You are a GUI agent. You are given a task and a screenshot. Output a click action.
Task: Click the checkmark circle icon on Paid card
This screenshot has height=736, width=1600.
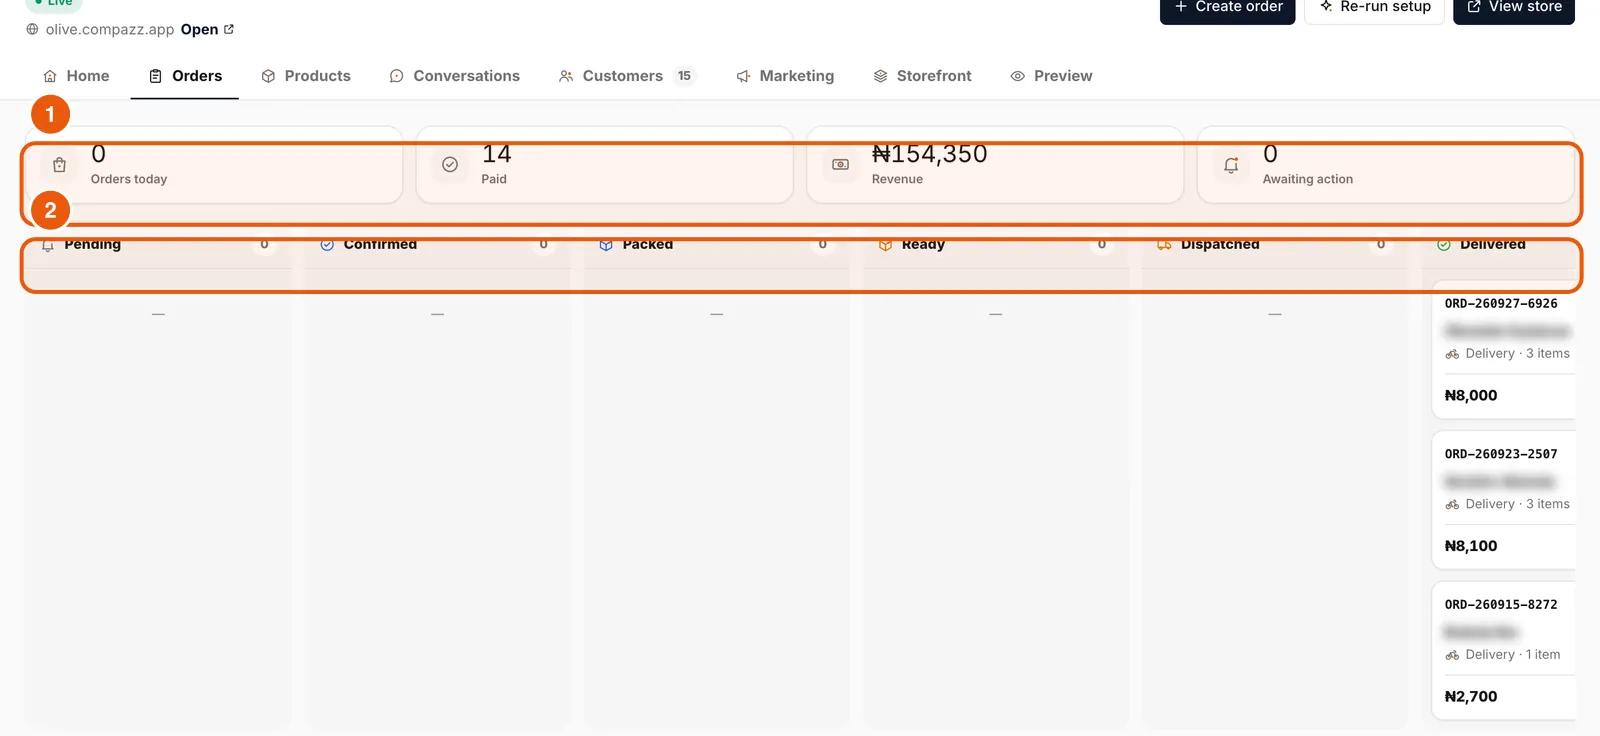pos(450,165)
